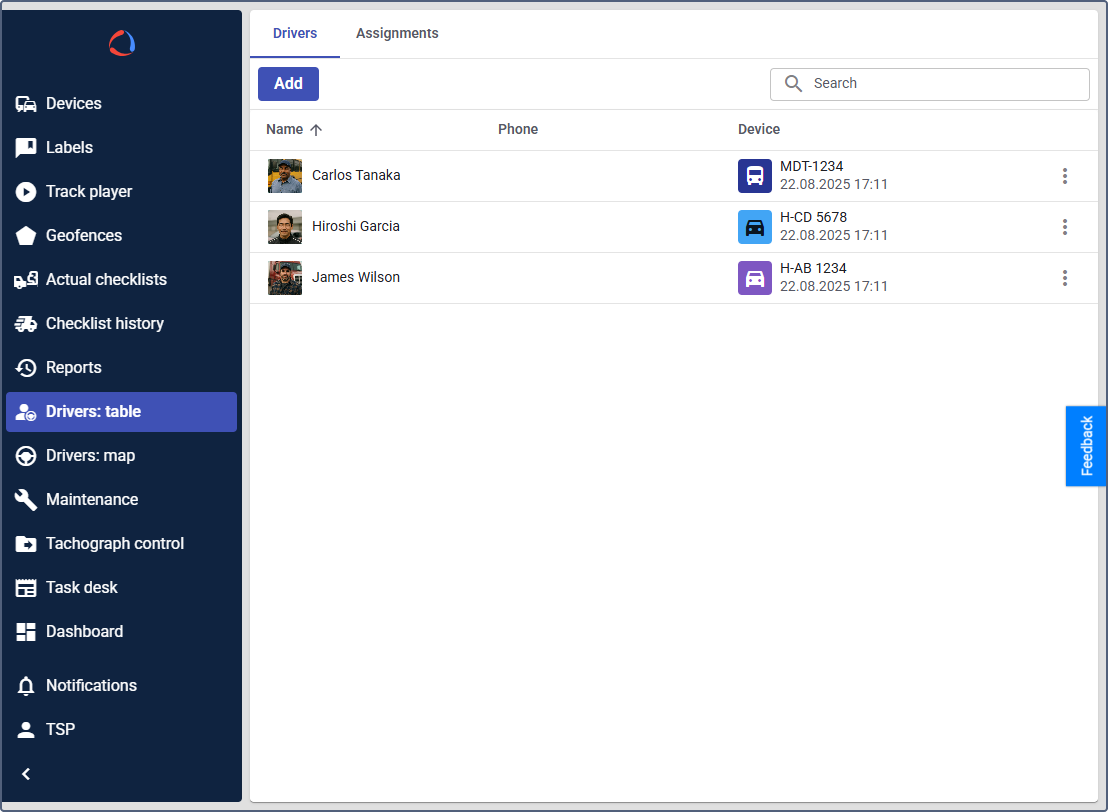
Task: Click device name H-AB 1234
Action: pyautogui.click(x=813, y=269)
